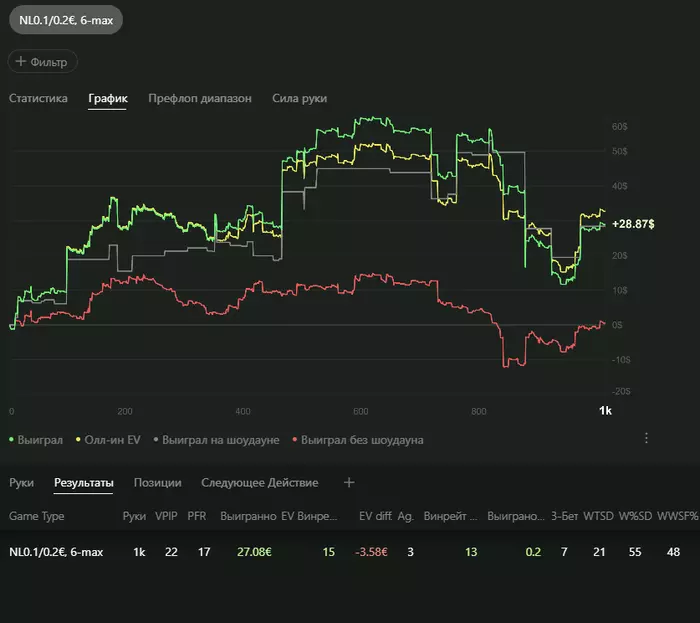Select the Сила руки tab
This screenshot has height=623, width=700.
[x=300, y=98]
